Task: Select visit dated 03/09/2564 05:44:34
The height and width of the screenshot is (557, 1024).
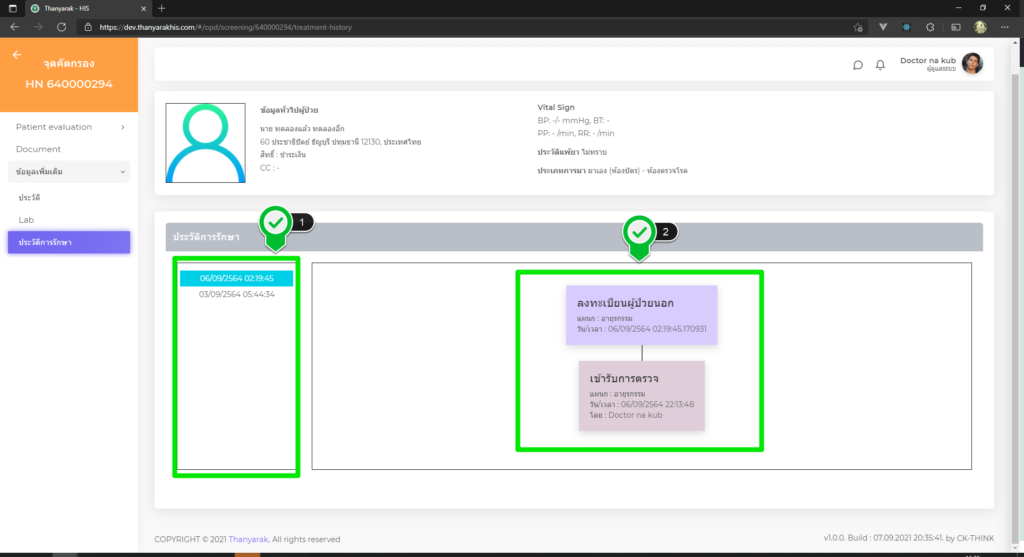Action: pos(236,294)
